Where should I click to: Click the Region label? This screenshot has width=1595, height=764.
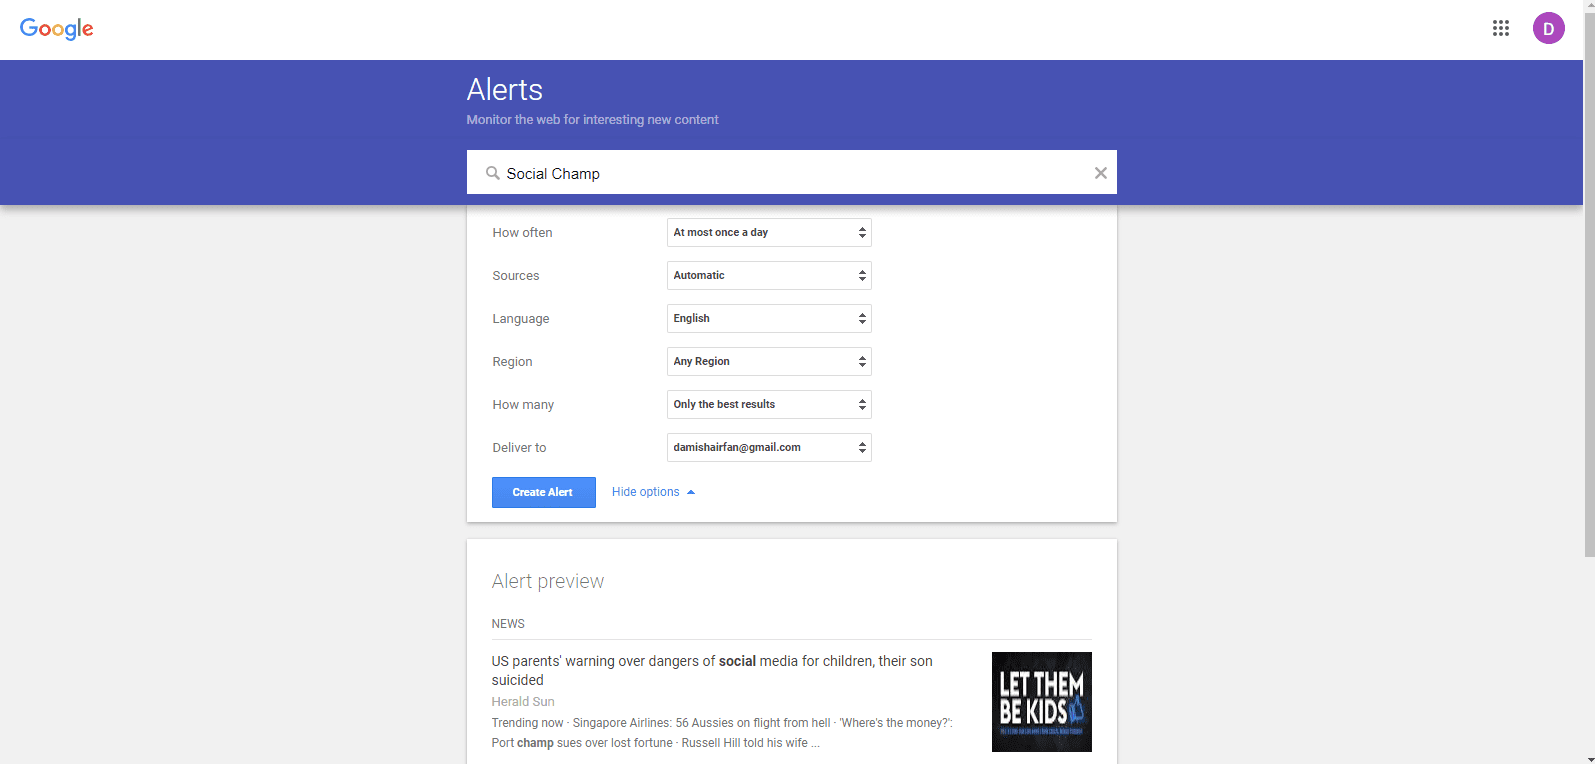512,362
